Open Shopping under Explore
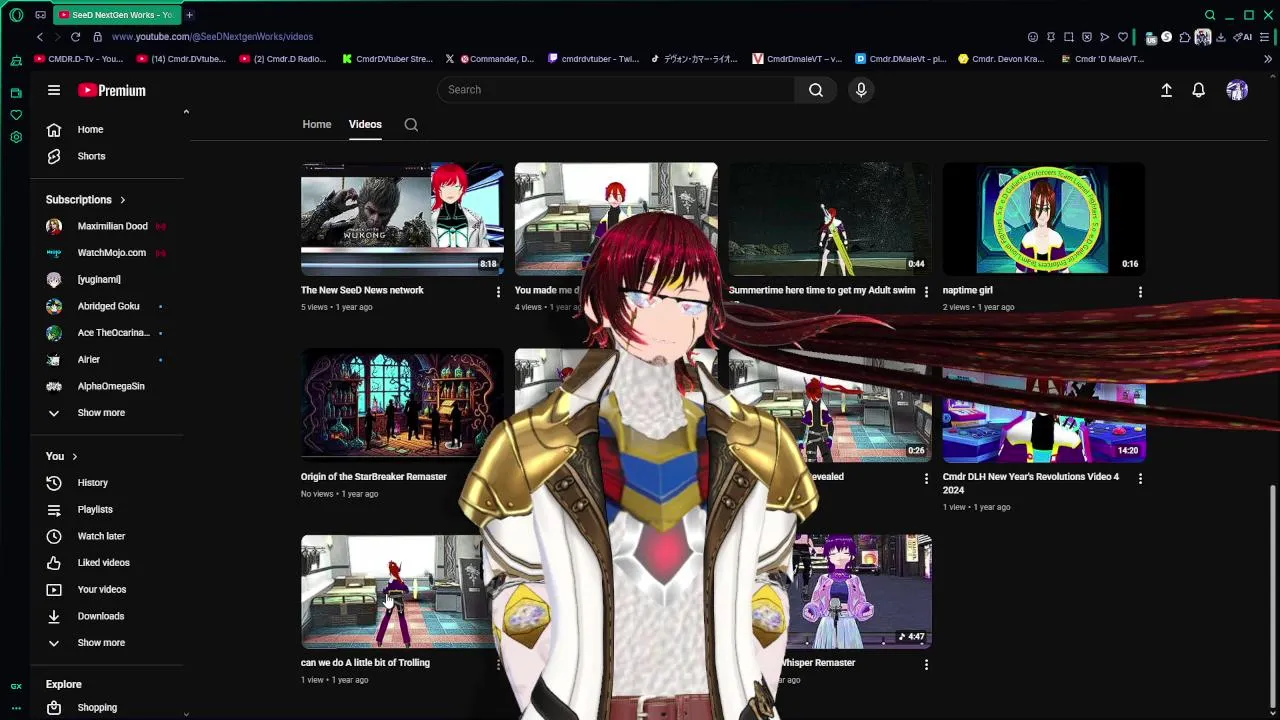Image resolution: width=1280 pixels, height=720 pixels. point(97,708)
